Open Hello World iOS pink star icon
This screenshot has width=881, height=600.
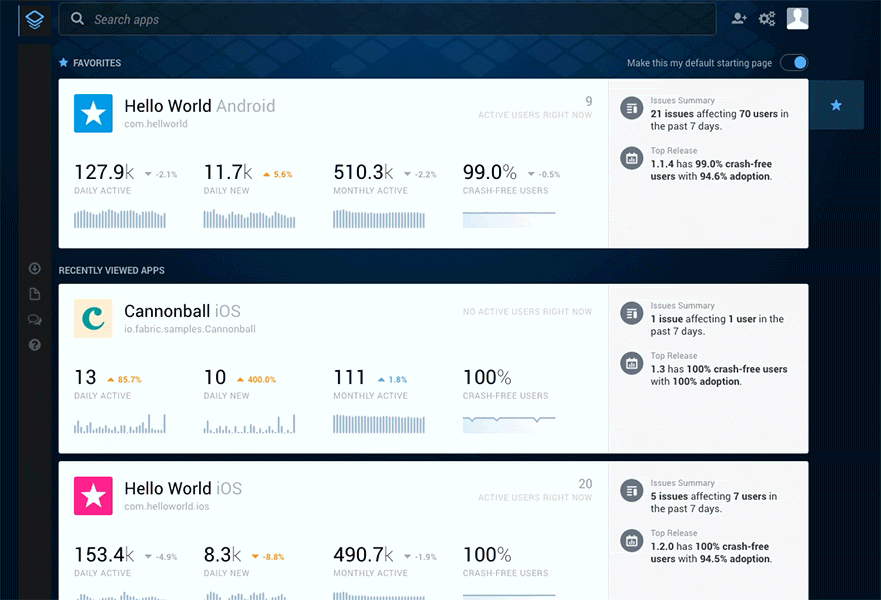pos(93,496)
